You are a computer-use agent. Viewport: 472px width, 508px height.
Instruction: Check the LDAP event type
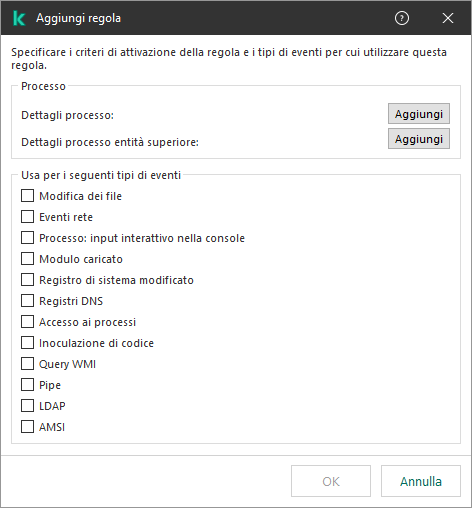coord(27,406)
